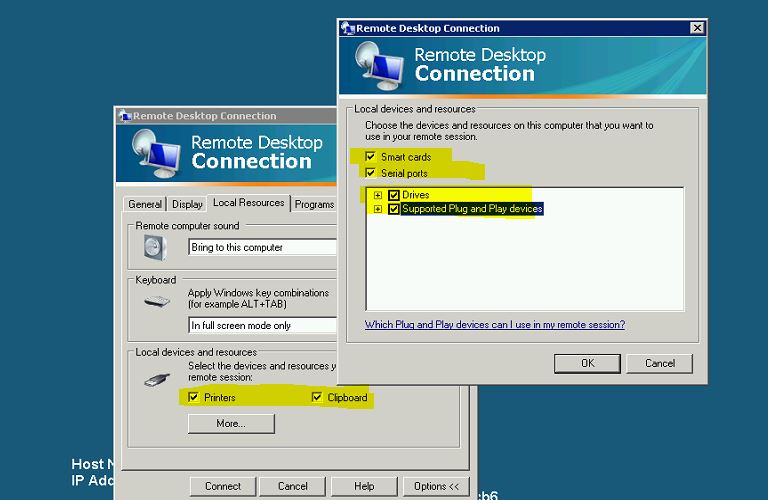Screen dimensions: 768x500
Task: Toggle the Serial ports checkbox
Action: tap(370, 173)
